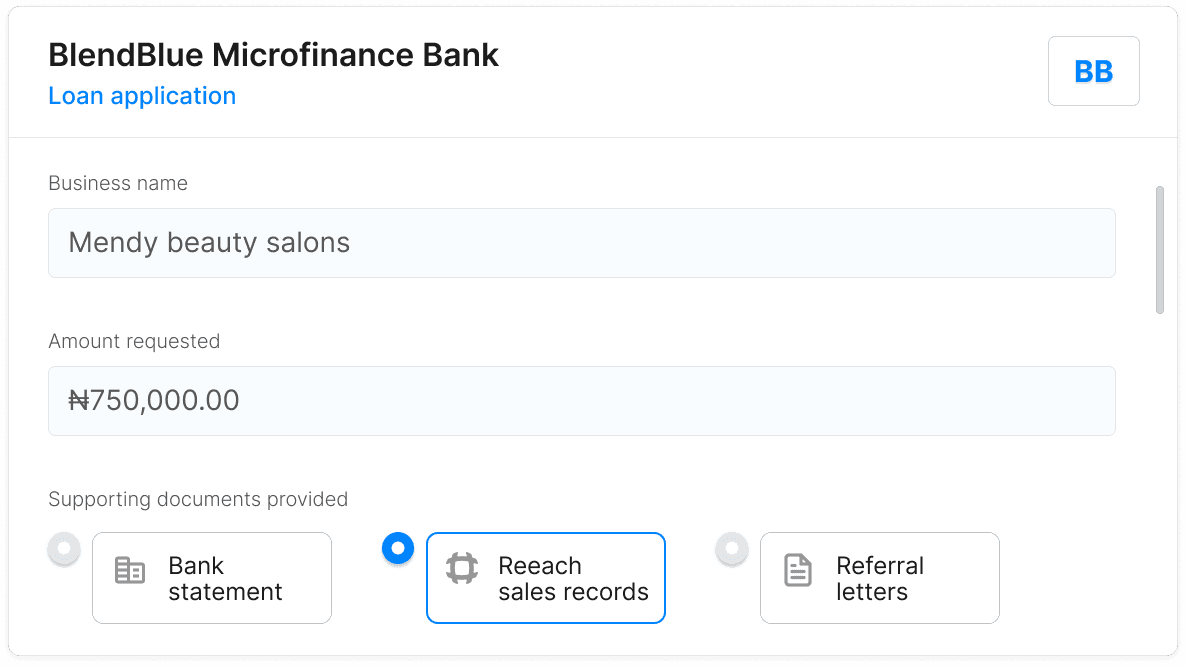Select the Referral letters radio button
The width and height of the screenshot is (1186, 666).
coord(732,548)
